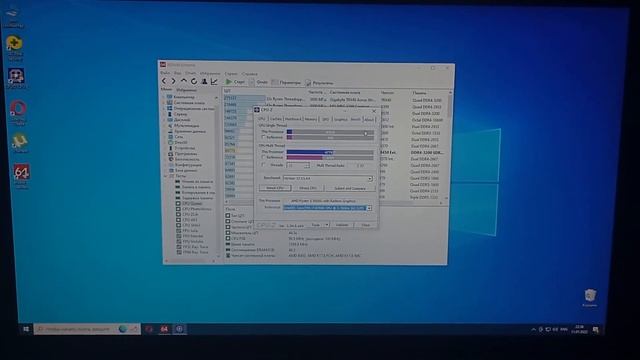
Task: Switch to the CPU tab in CPU-Z
Action: (x=262, y=119)
